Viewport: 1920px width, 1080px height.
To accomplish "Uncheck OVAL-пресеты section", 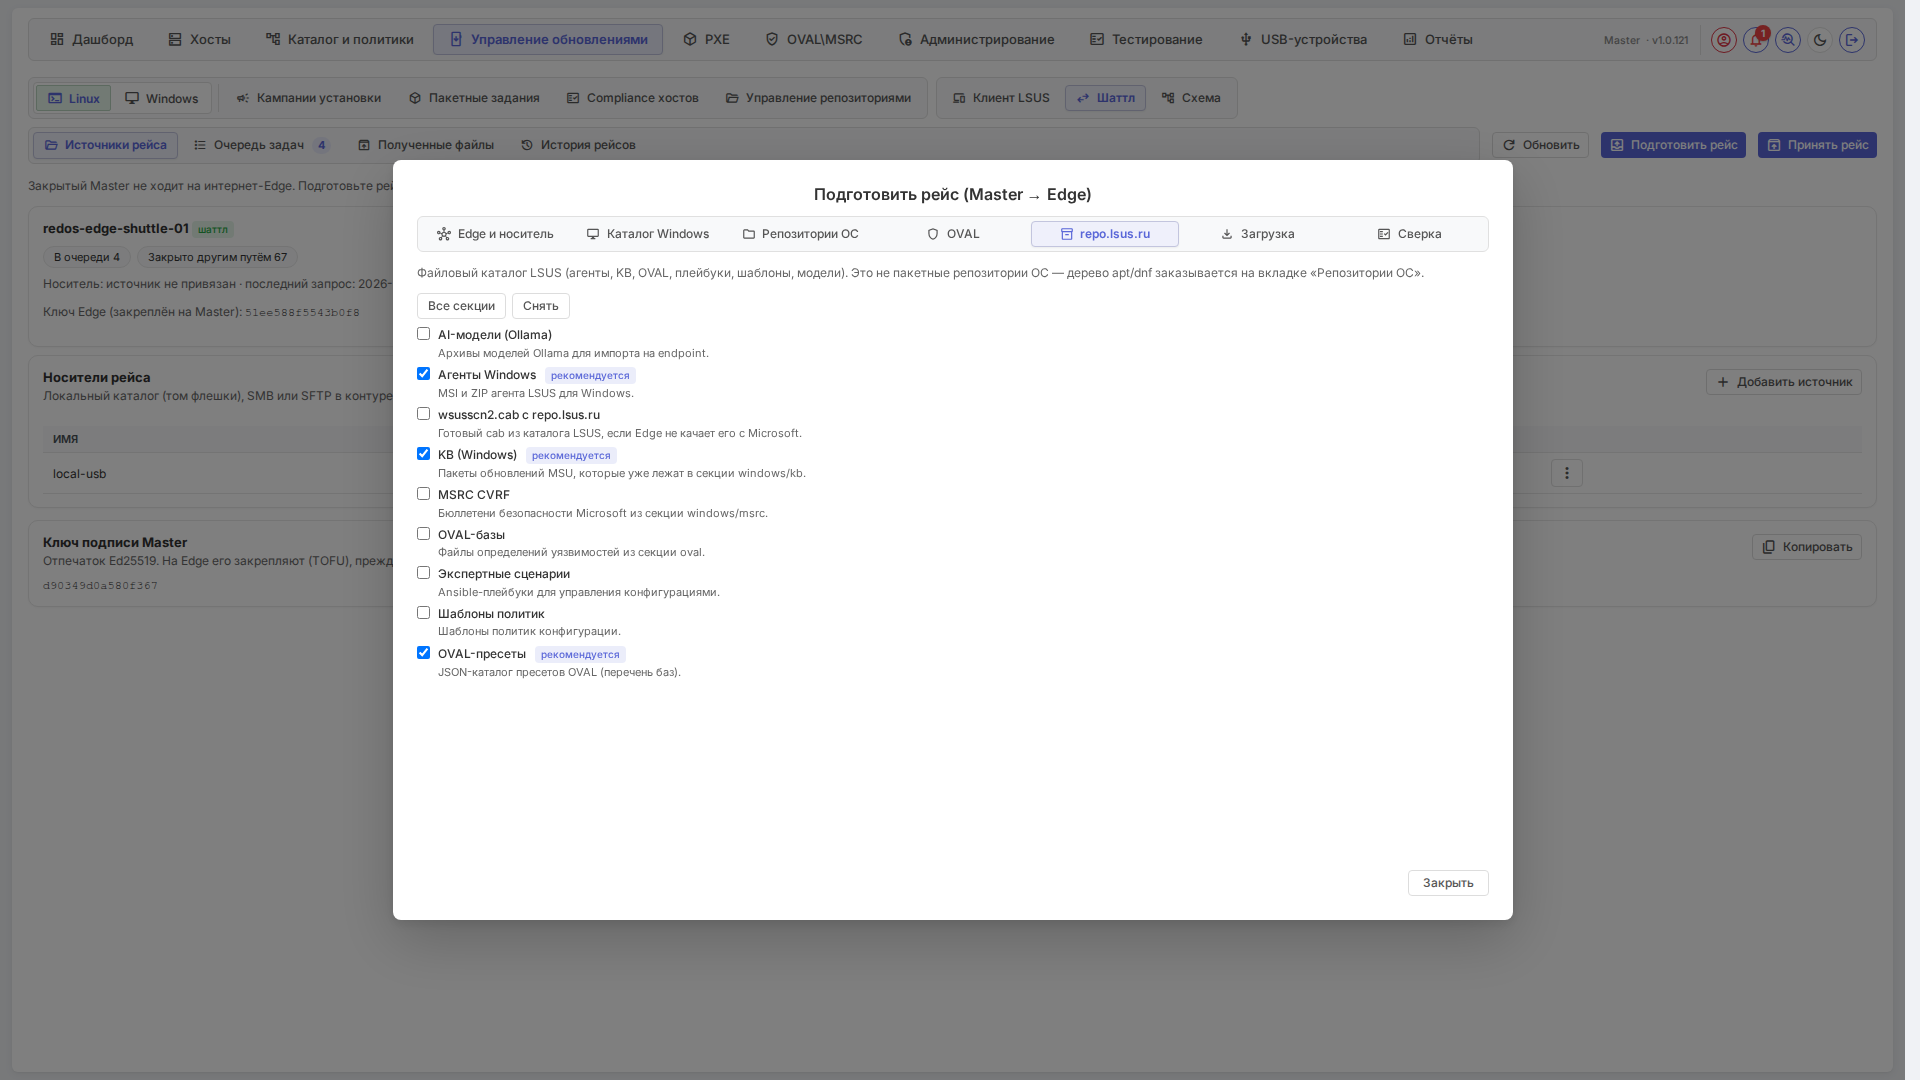I will (423, 653).
